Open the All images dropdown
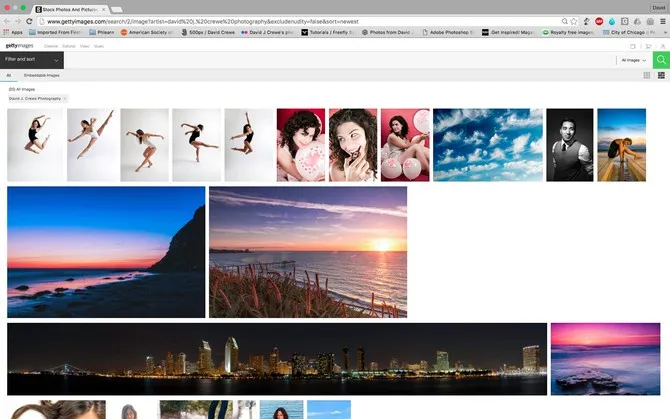Viewport: 670px width, 419px height. tap(633, 60)
